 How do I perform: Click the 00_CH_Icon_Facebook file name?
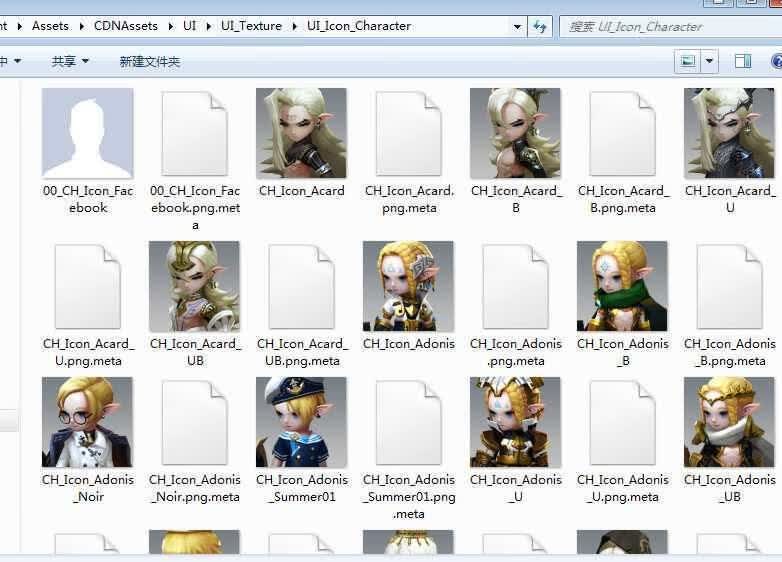pyautogui.click(x=88, y=199)
